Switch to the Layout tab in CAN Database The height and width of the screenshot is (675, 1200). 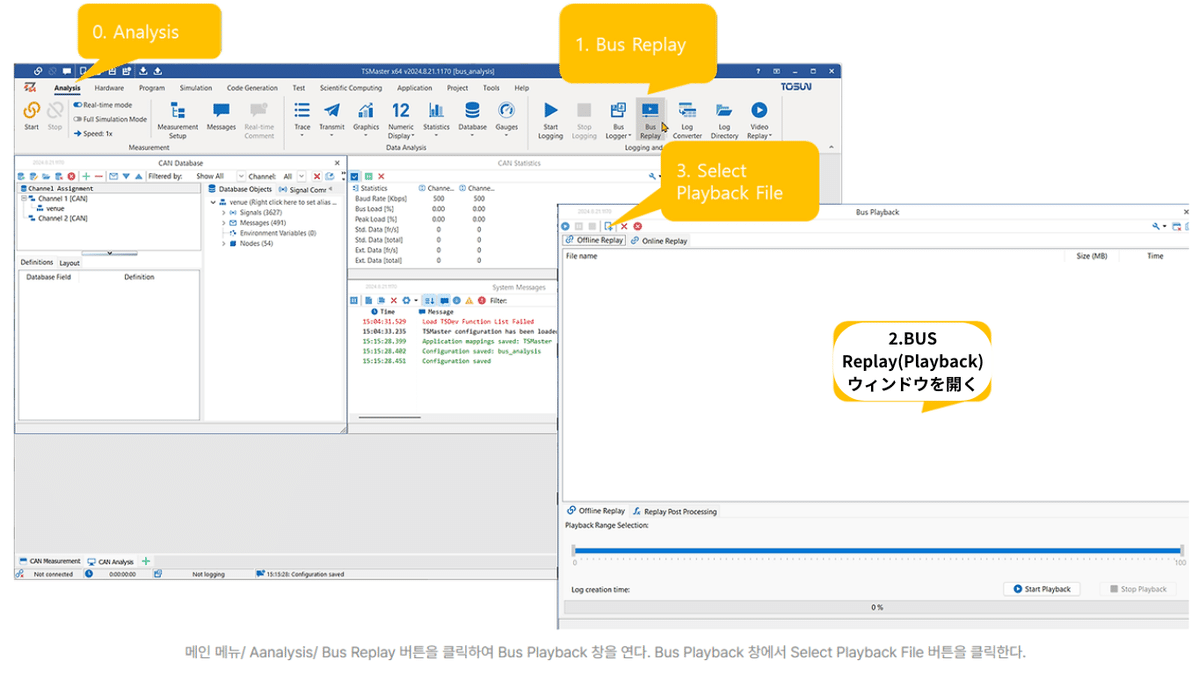[x=69, y=263]
